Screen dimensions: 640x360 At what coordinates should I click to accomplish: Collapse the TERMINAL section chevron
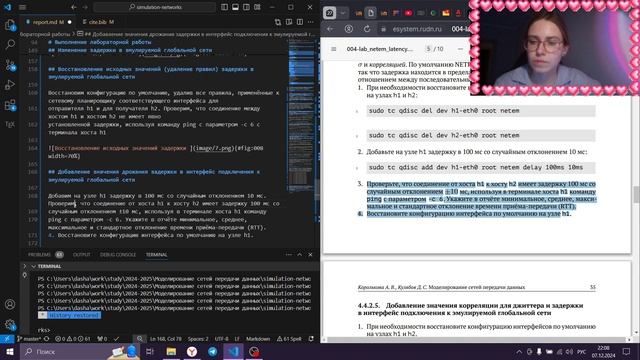33,266
